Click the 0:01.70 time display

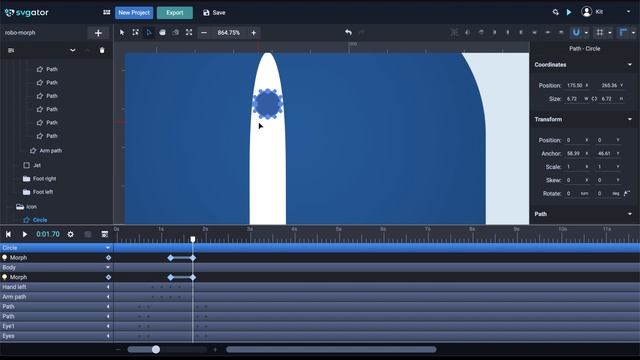pos(48,234)
